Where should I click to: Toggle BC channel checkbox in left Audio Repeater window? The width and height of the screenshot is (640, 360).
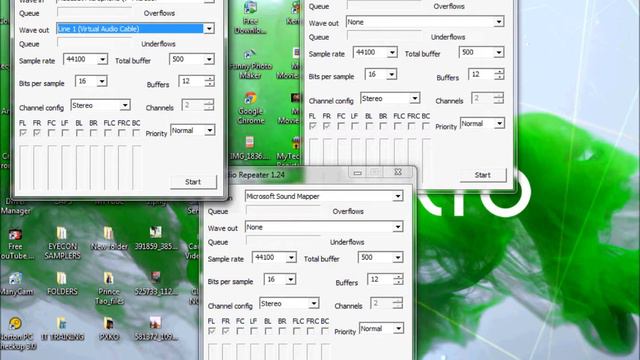136,133
